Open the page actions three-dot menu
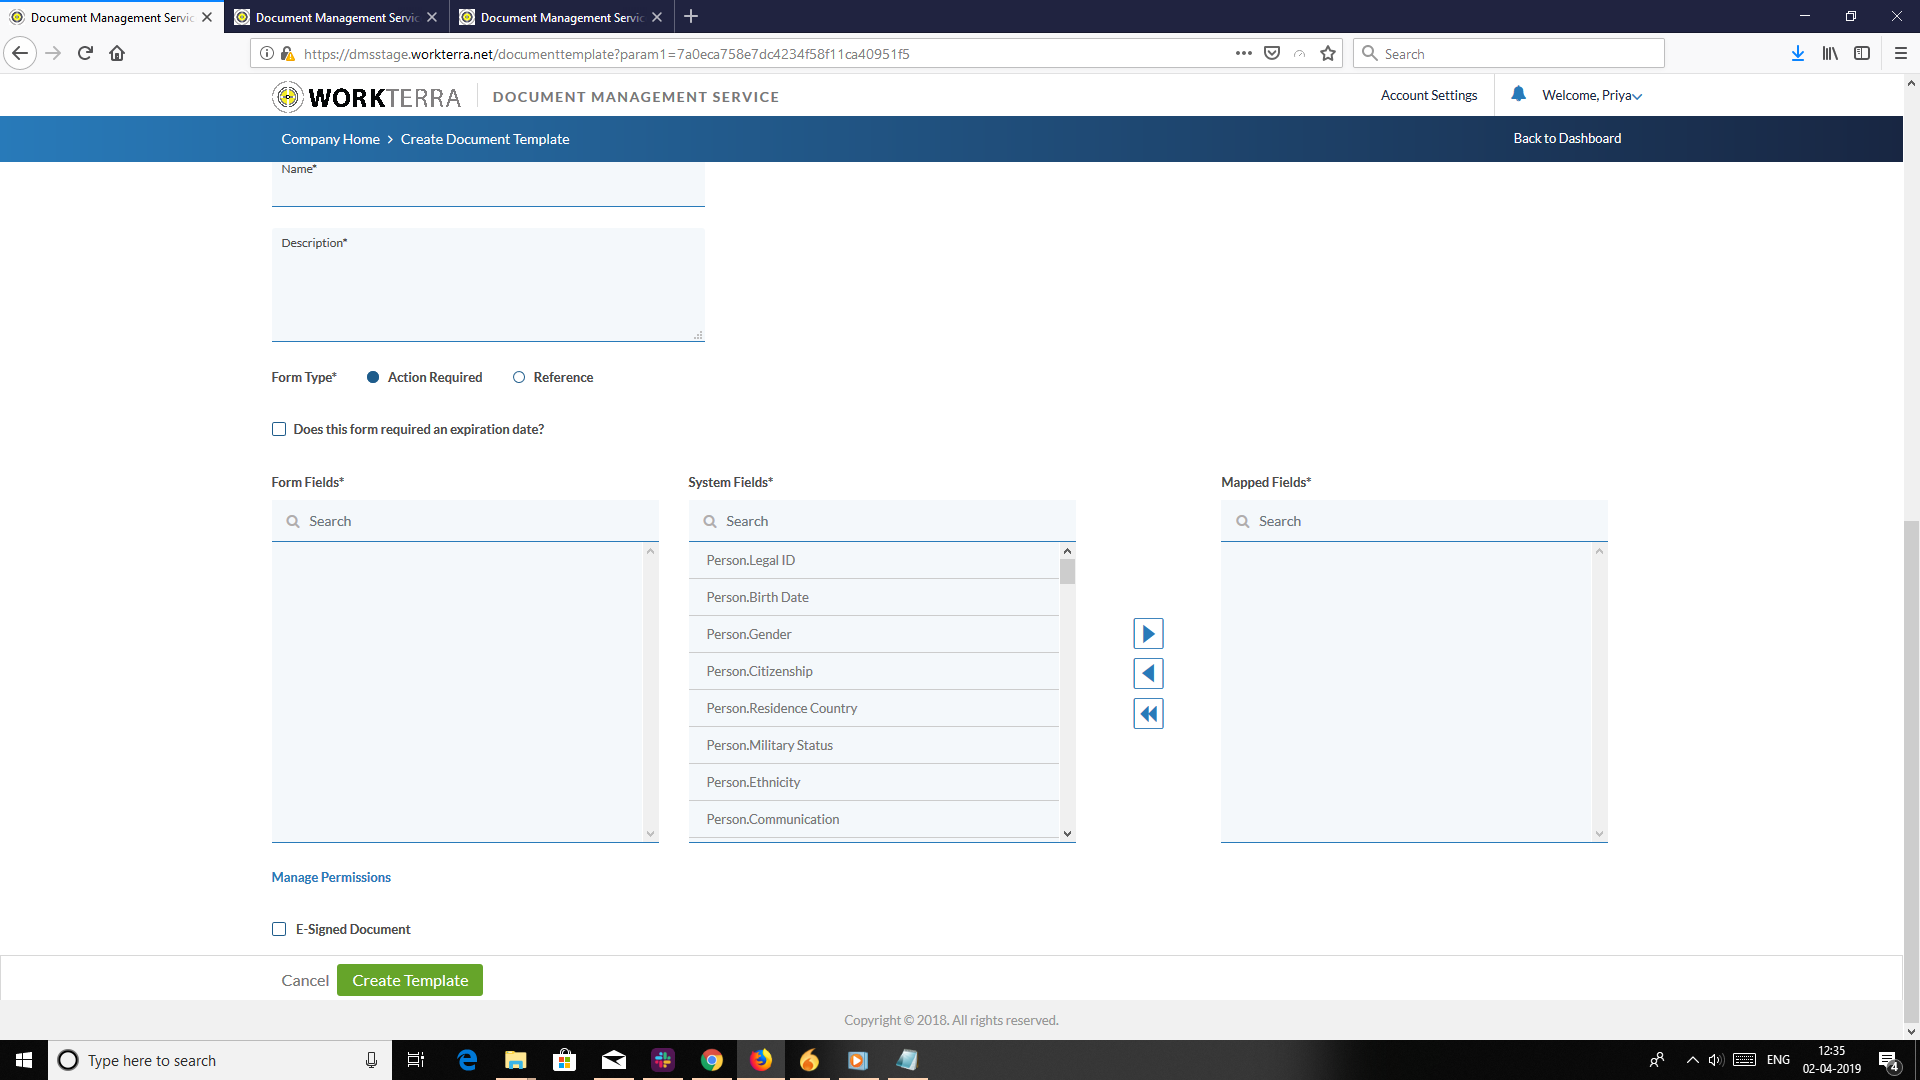The image size is (1920, 1080). [1243, 53]
